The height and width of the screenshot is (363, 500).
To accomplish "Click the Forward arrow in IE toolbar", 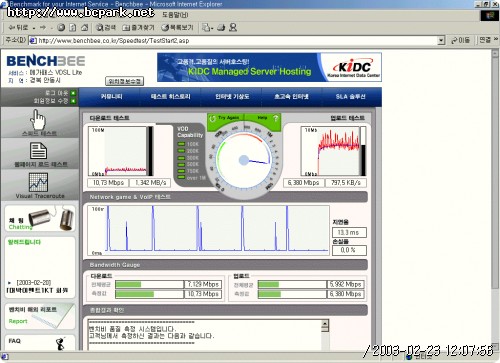I will click(43, 28).
